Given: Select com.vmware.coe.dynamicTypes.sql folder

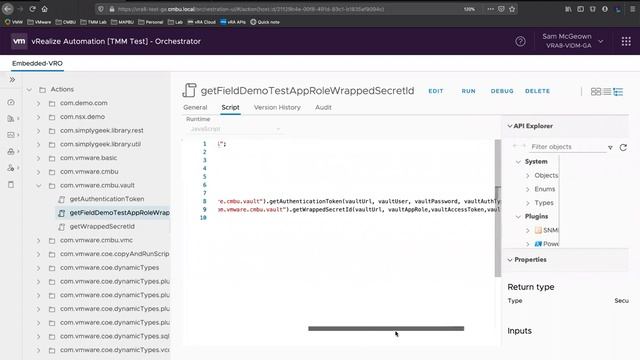Looking at the screenshot, I should (115, 336).
